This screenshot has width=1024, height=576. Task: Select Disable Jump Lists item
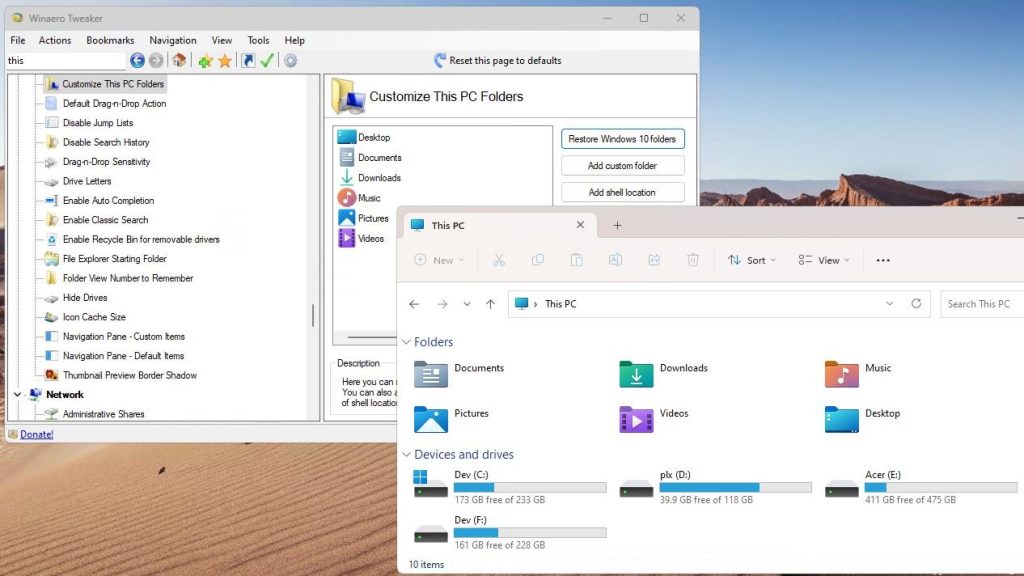tap(89, 123)
